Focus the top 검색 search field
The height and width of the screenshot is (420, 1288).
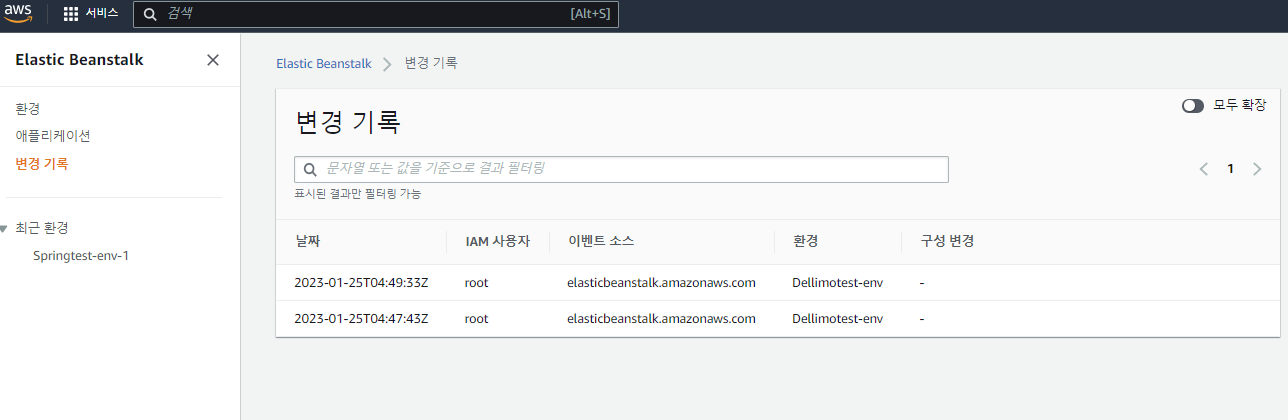(376, 14)
